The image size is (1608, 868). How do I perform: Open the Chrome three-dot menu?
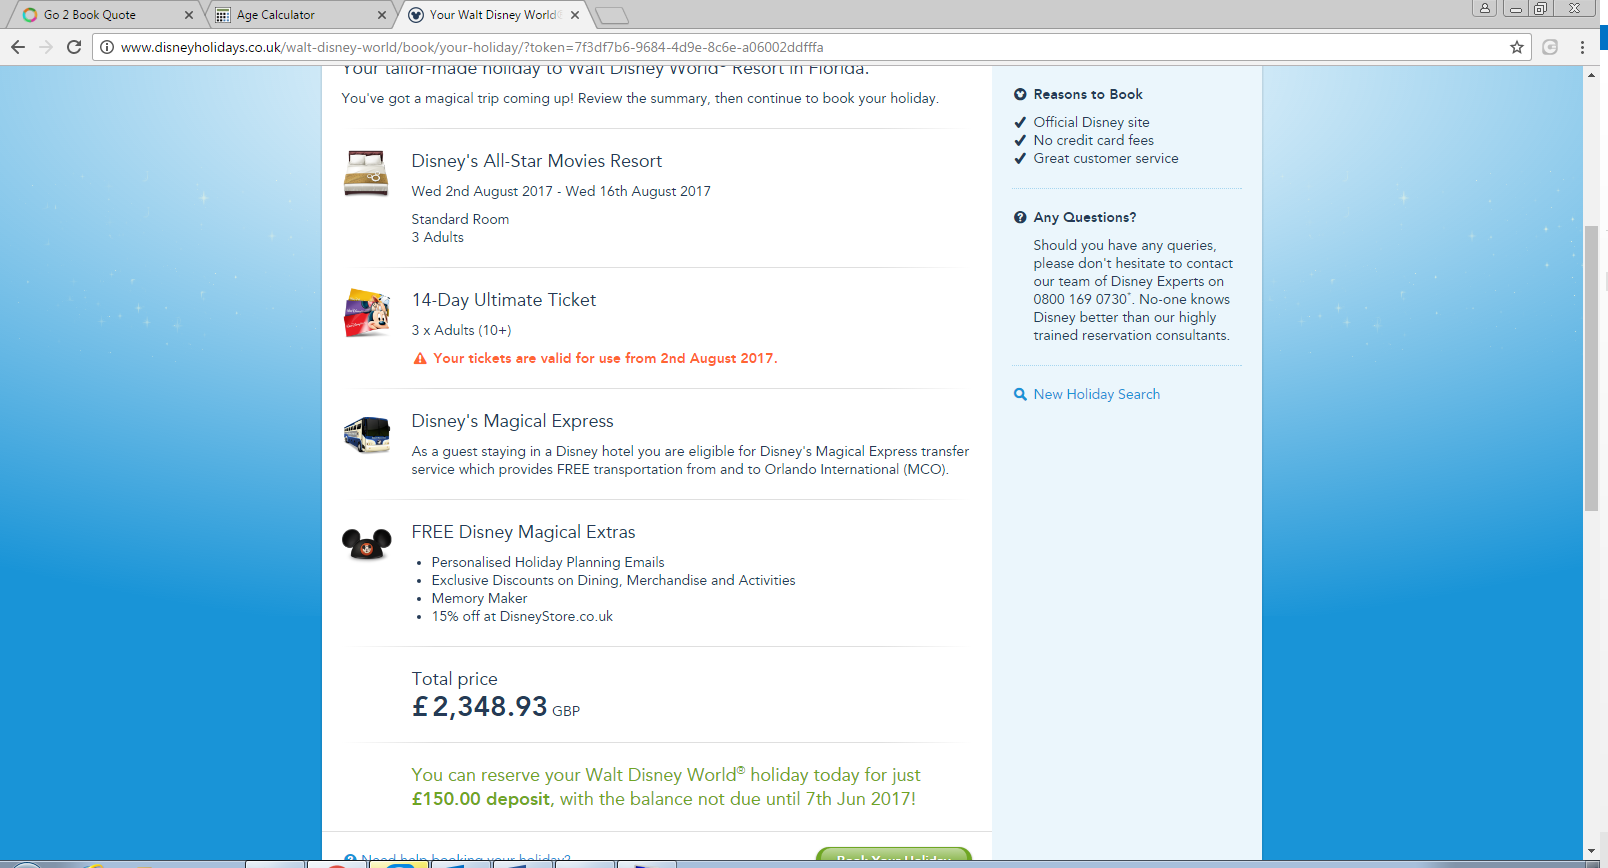tap(1582, 47)
